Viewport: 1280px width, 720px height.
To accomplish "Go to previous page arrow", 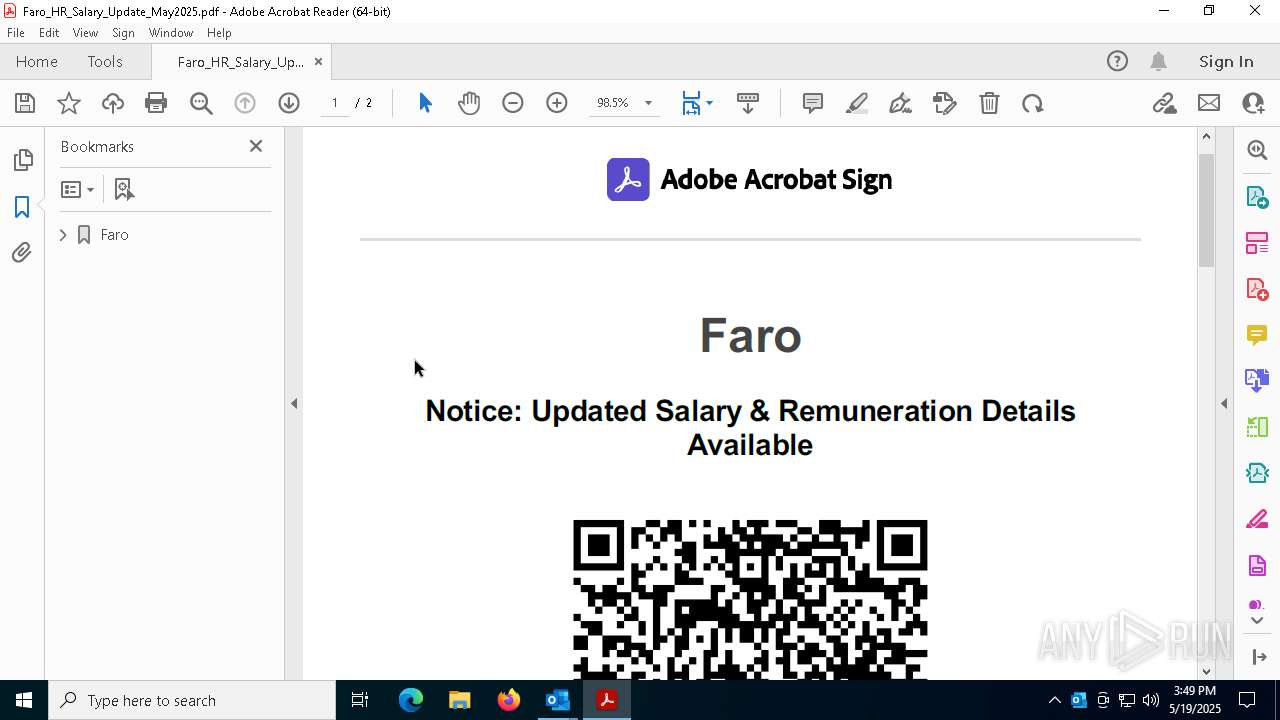I will point(245,103).
